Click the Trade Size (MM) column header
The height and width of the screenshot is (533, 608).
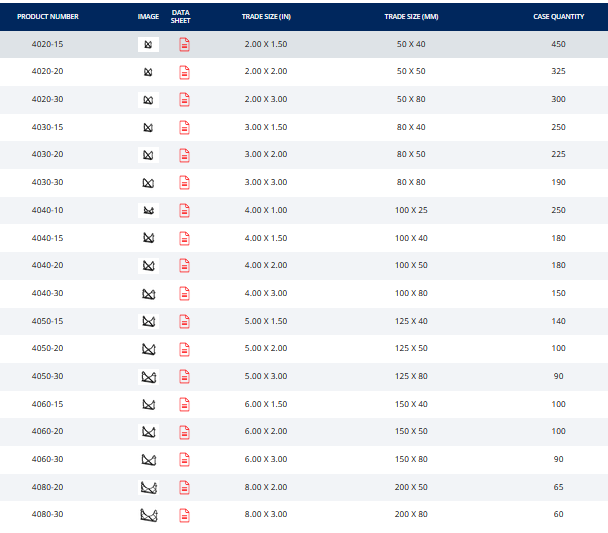[410, 17]
